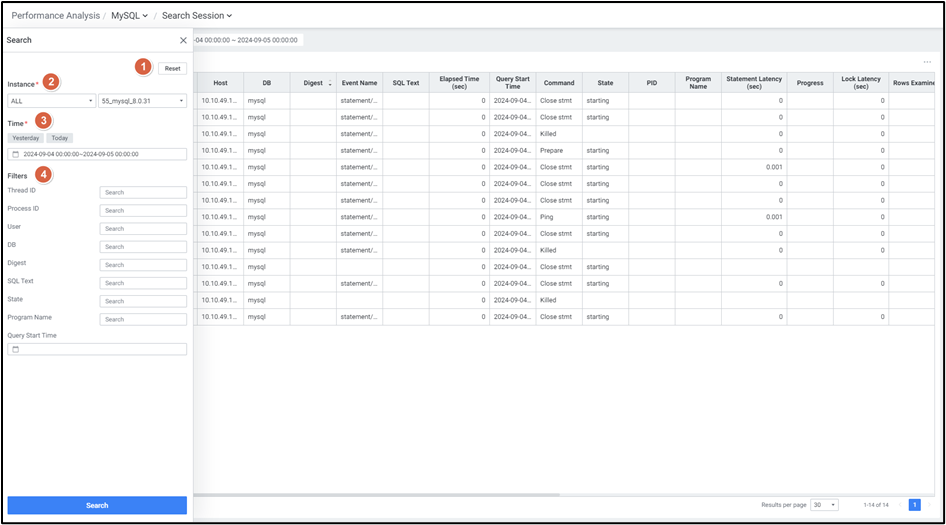
Task: Open the three-dots table options menu
Action: pyautogui.click(x=927, y=62)
